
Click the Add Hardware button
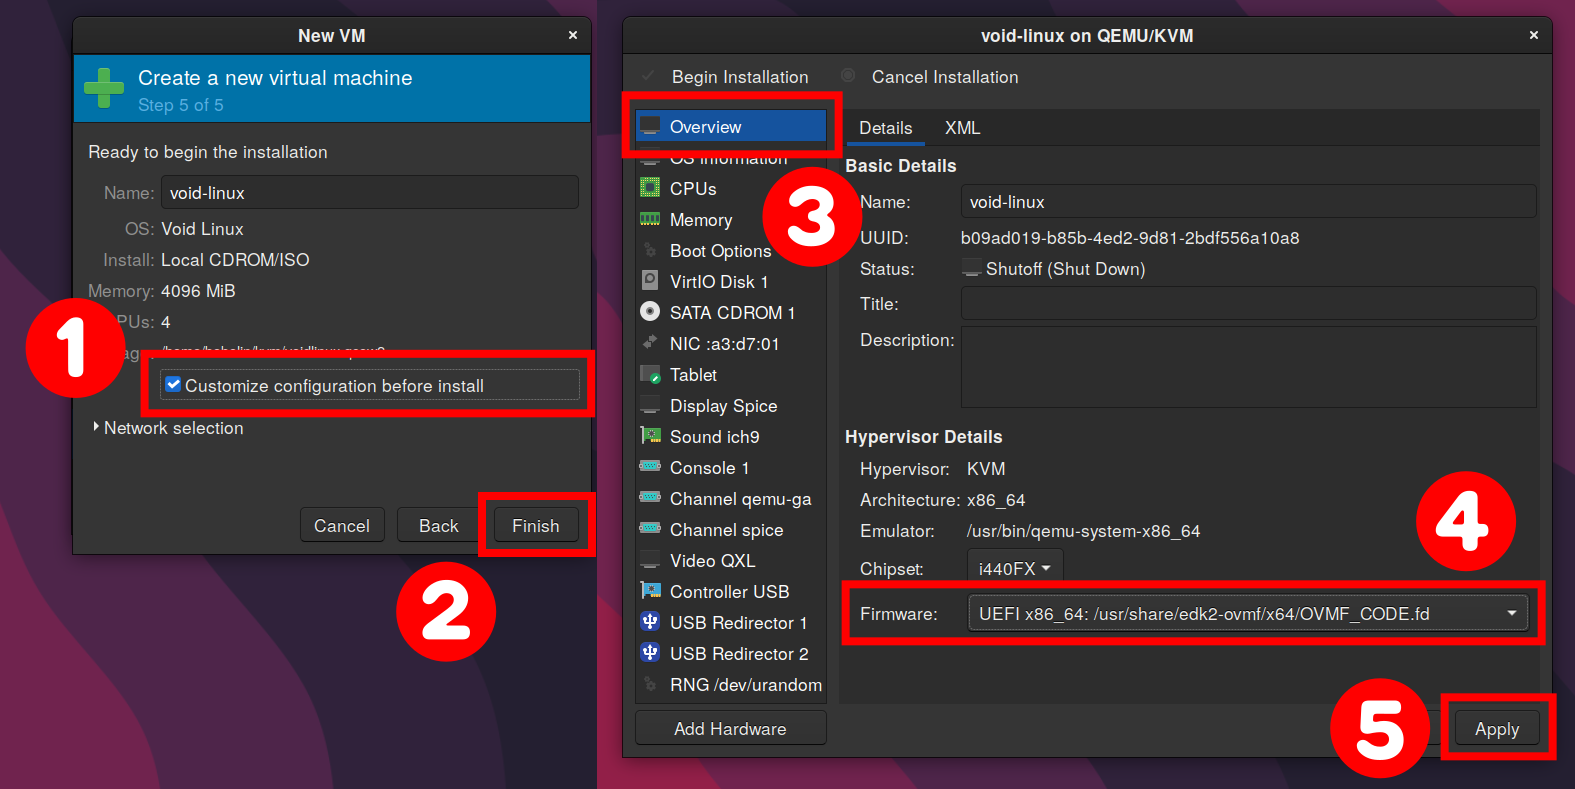730,729
